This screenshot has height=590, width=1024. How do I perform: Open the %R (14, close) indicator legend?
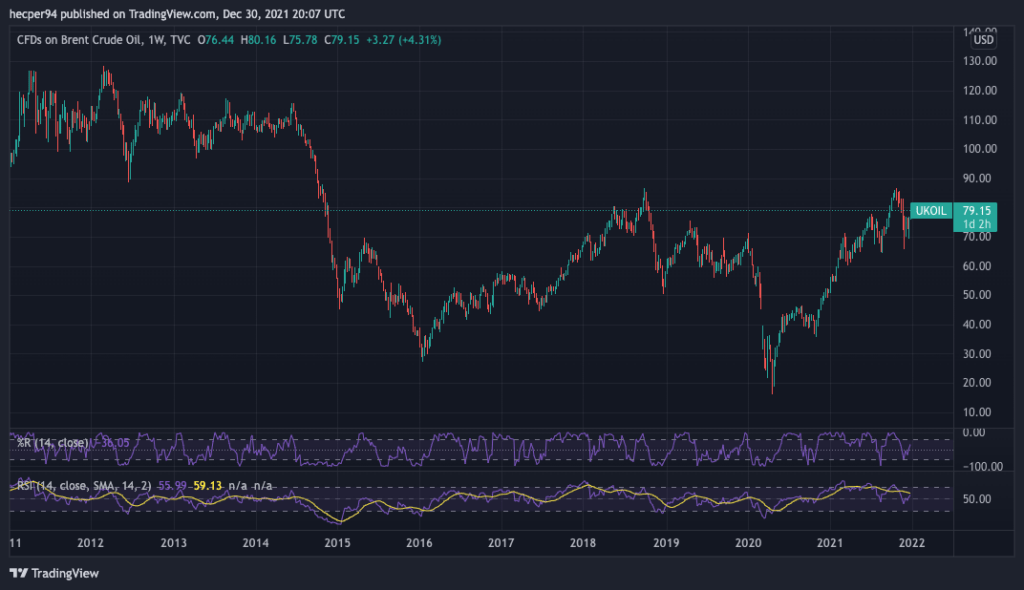click(x=52, y=443)
